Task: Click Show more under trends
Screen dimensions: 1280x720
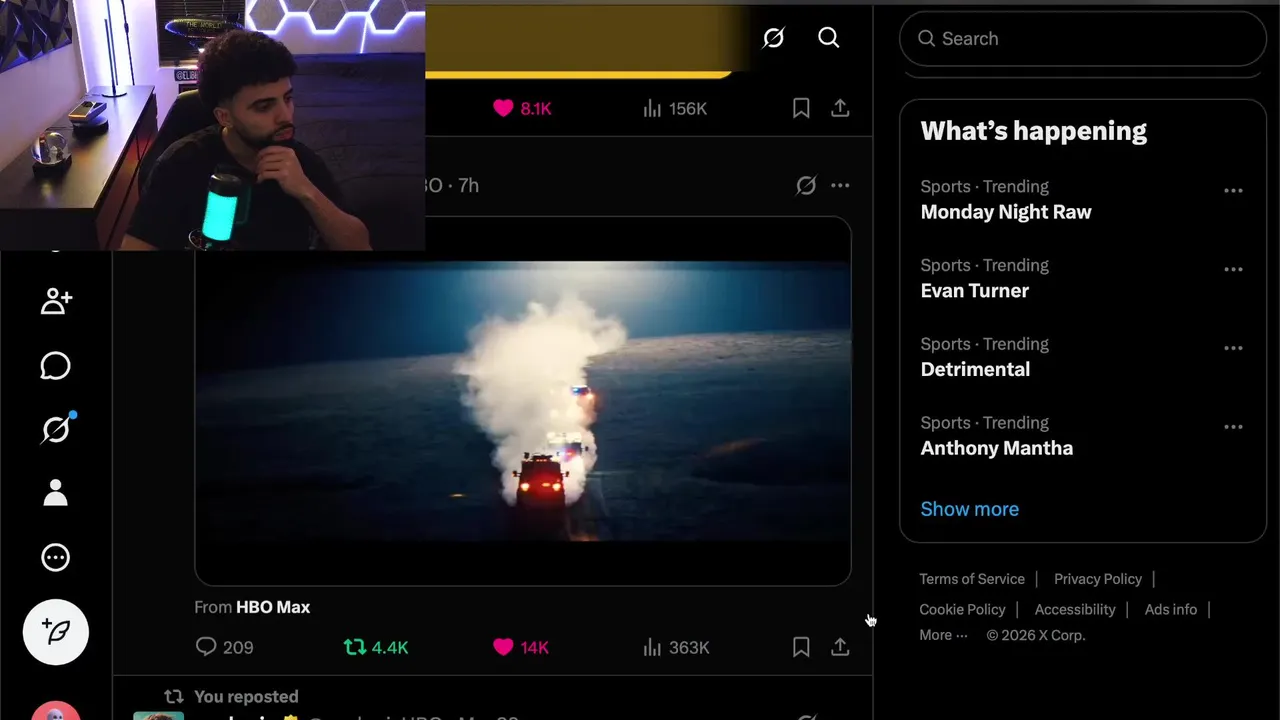Action: pos(970,509)
